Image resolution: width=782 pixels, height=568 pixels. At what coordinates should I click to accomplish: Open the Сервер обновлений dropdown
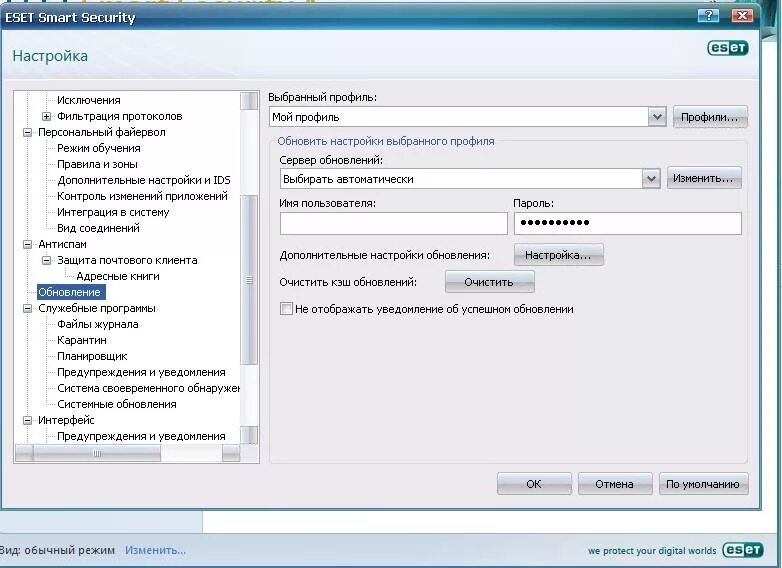[x=651, y=179]
